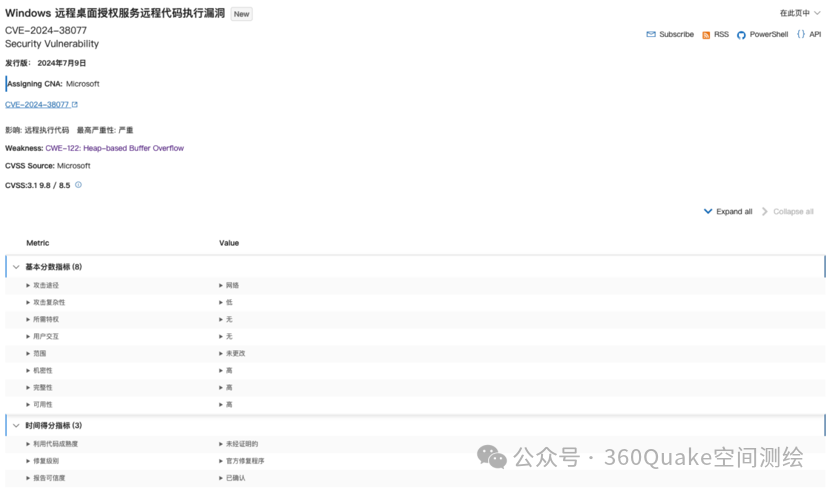Click the 影响: 远程执行代码 text
The image size is (830, 490).
37,130
